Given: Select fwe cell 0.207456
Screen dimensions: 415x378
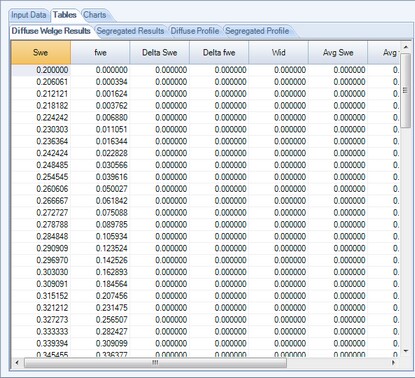Looking at the screenshot, I should [x=100, y=296].
